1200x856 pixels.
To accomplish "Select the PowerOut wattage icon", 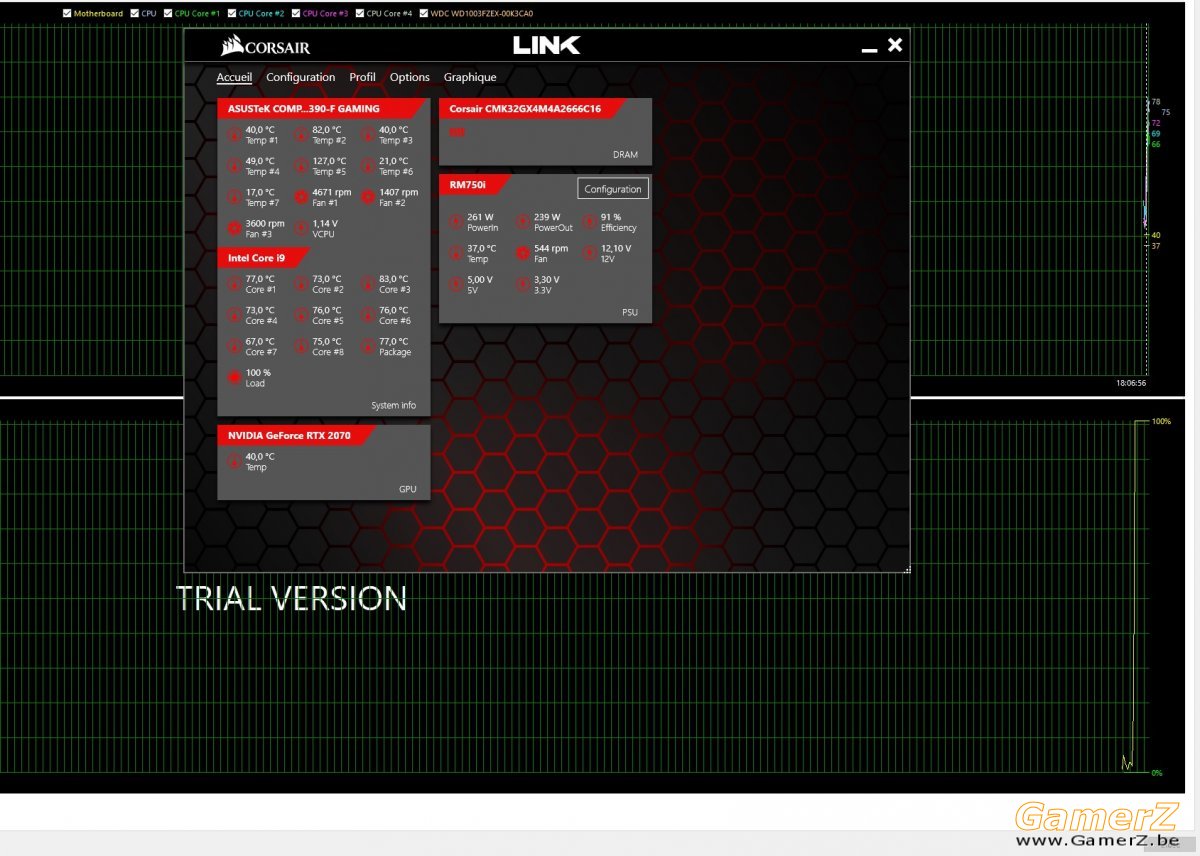I will (x=523, y=222).
